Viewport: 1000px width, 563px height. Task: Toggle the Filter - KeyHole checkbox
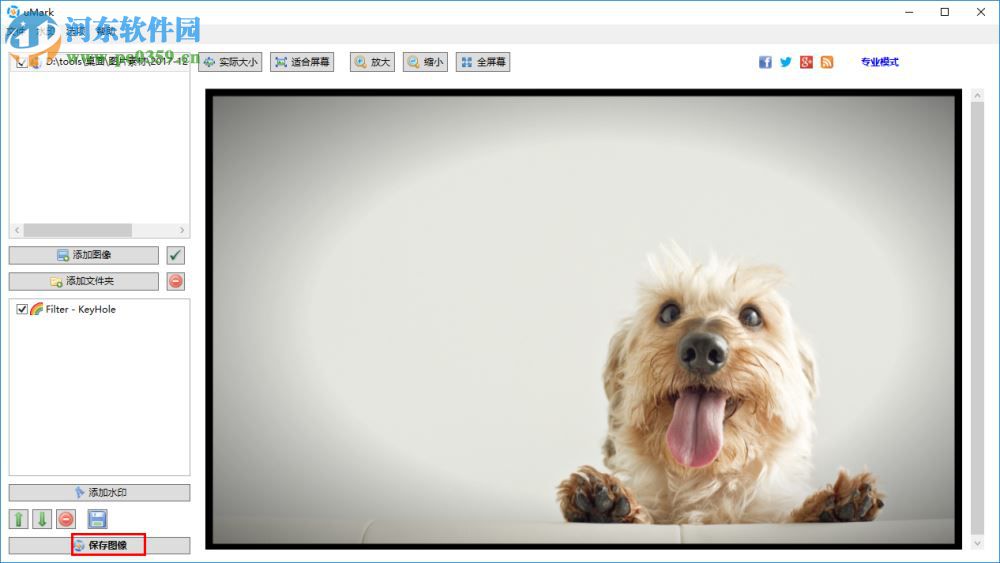pos(22,309)
